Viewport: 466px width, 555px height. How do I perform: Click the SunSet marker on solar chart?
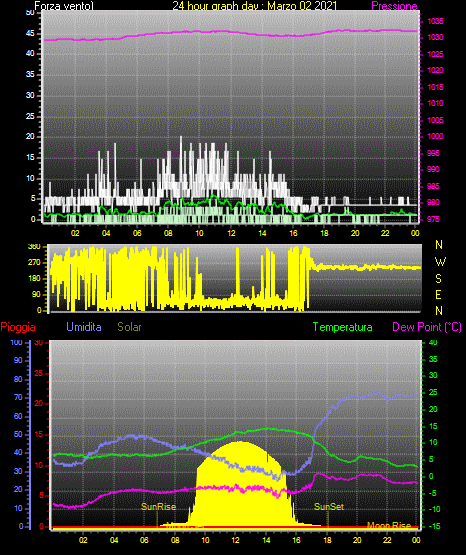329,507
